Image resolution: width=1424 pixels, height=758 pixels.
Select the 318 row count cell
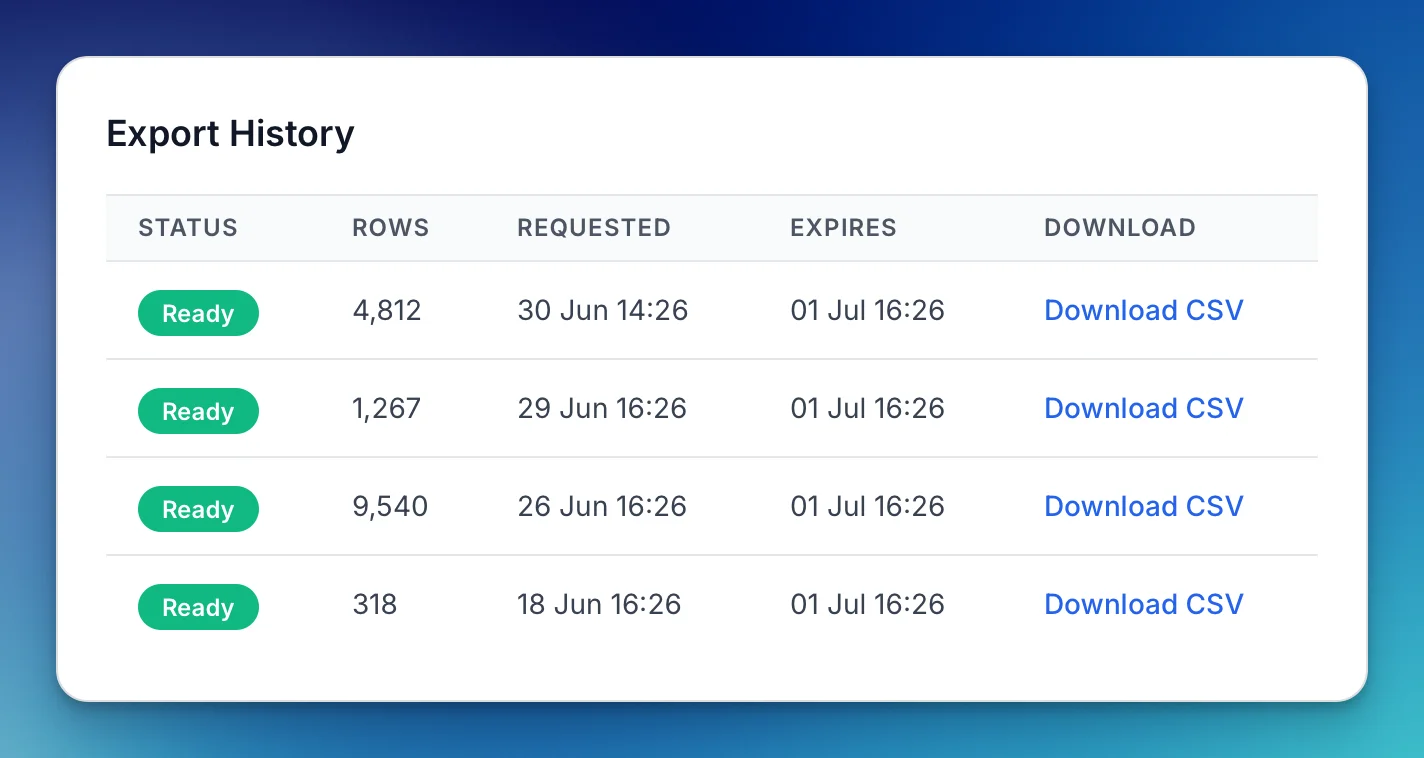pos(375,604)
